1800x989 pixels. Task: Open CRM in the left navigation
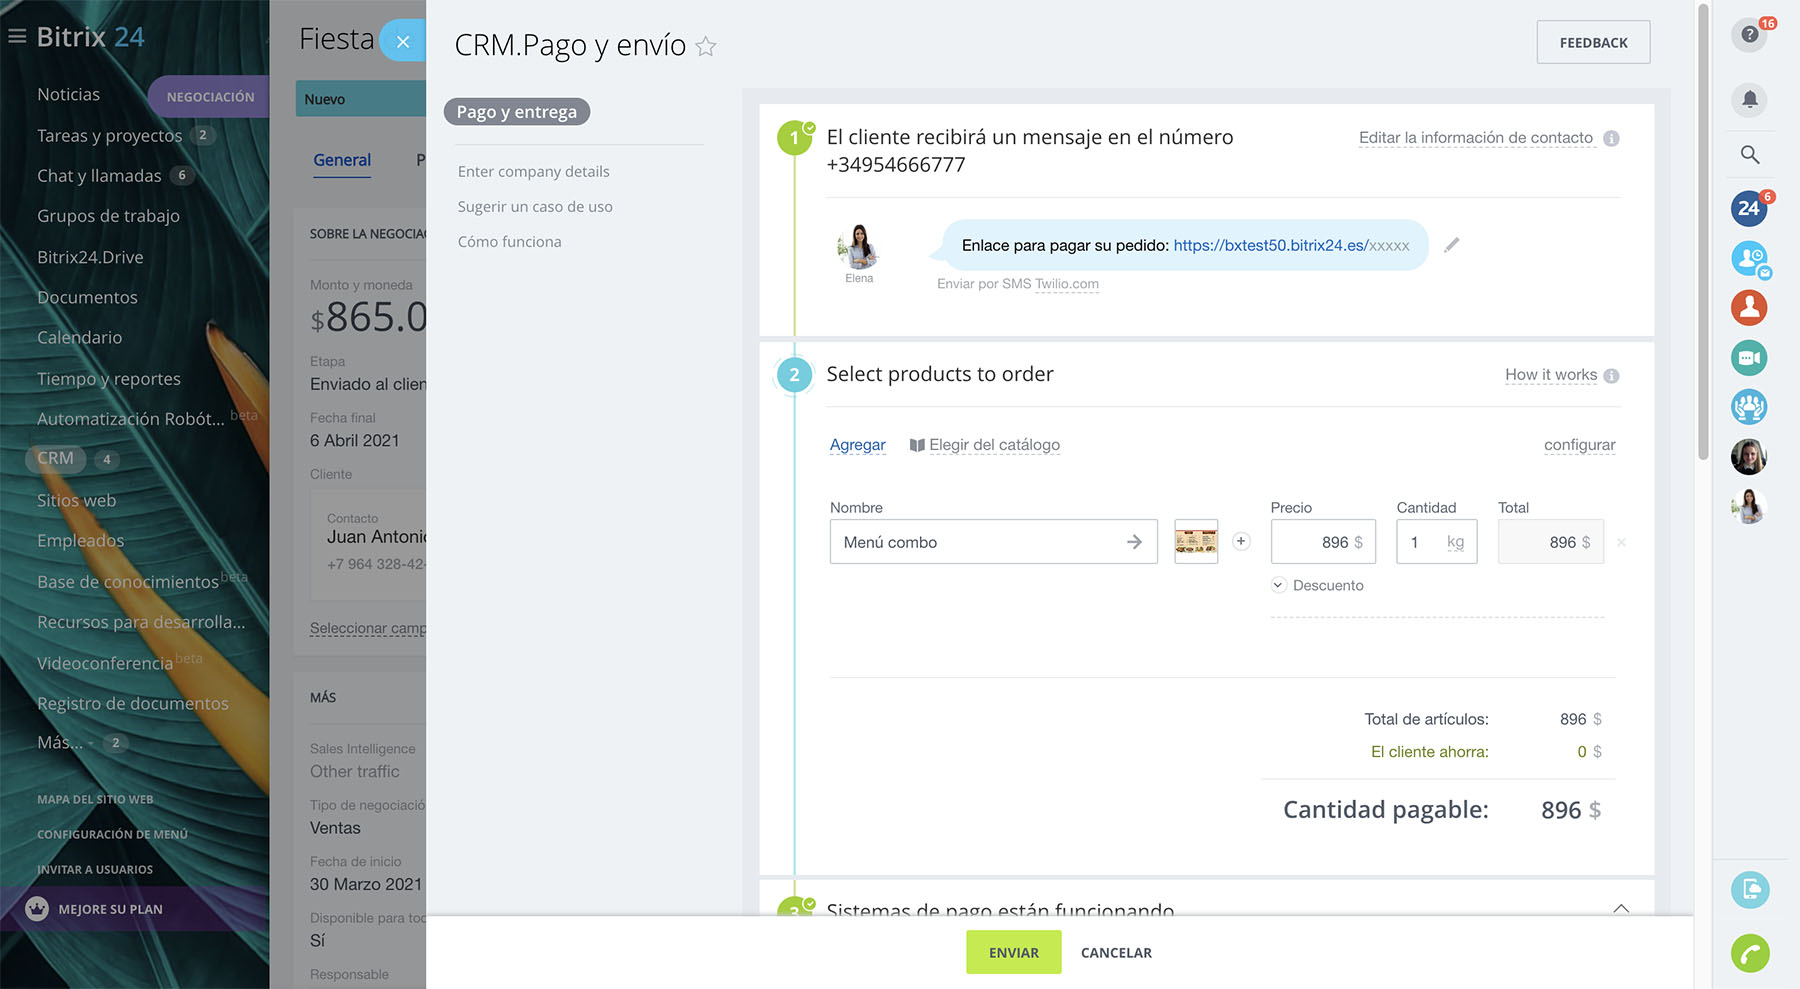(x=56, y=458)
